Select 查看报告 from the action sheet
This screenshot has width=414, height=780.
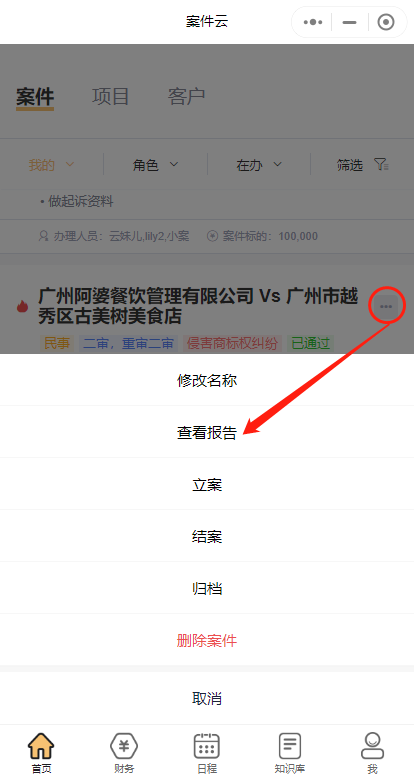pos(207,432)
